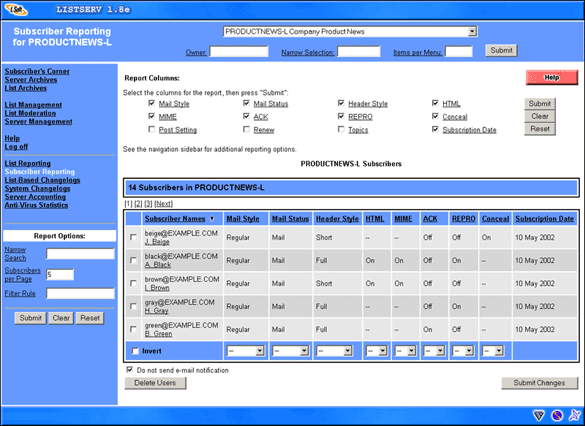Uncheck the HTML column checkbox
585x426 pixels.
435,103
